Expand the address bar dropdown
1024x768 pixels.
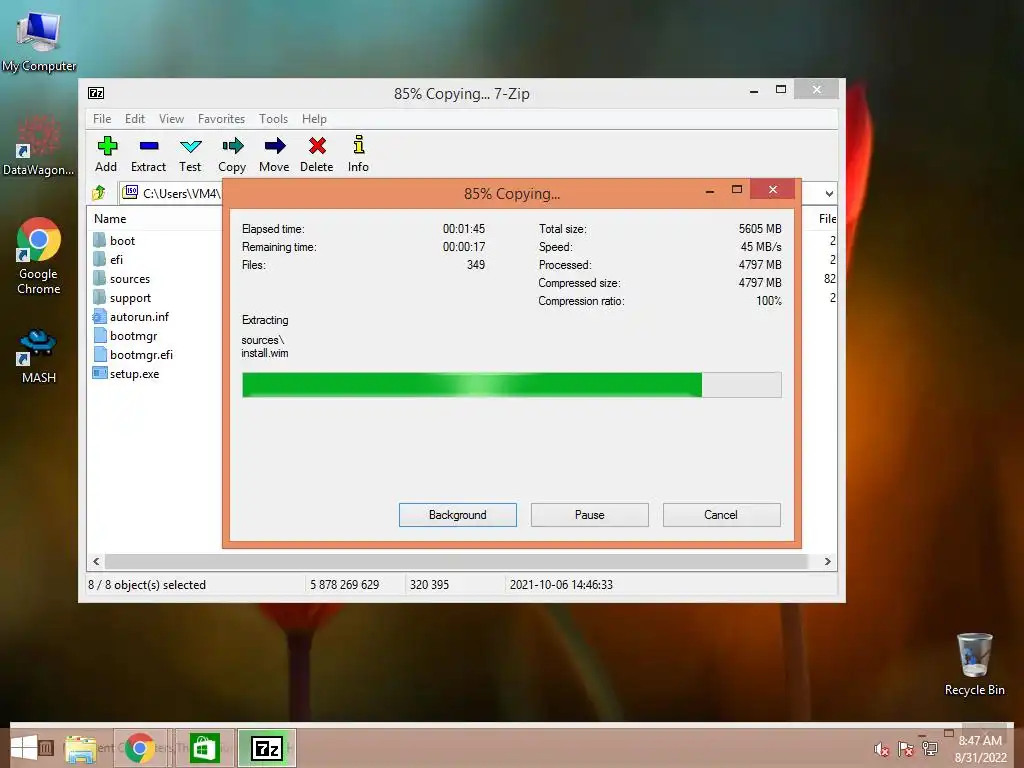(x=829, y=193)
